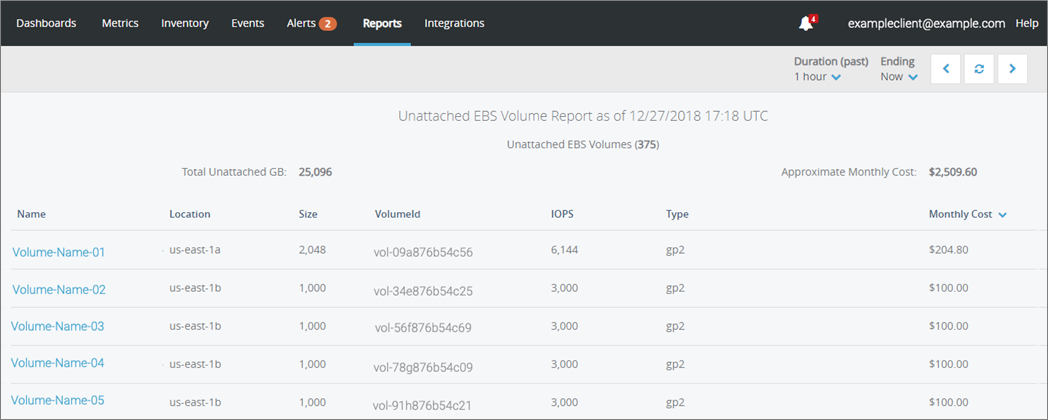Expand the Duration 1 hour dropdown
The height and width of the screenshot is (420, 1048).
tap(817, 77)
